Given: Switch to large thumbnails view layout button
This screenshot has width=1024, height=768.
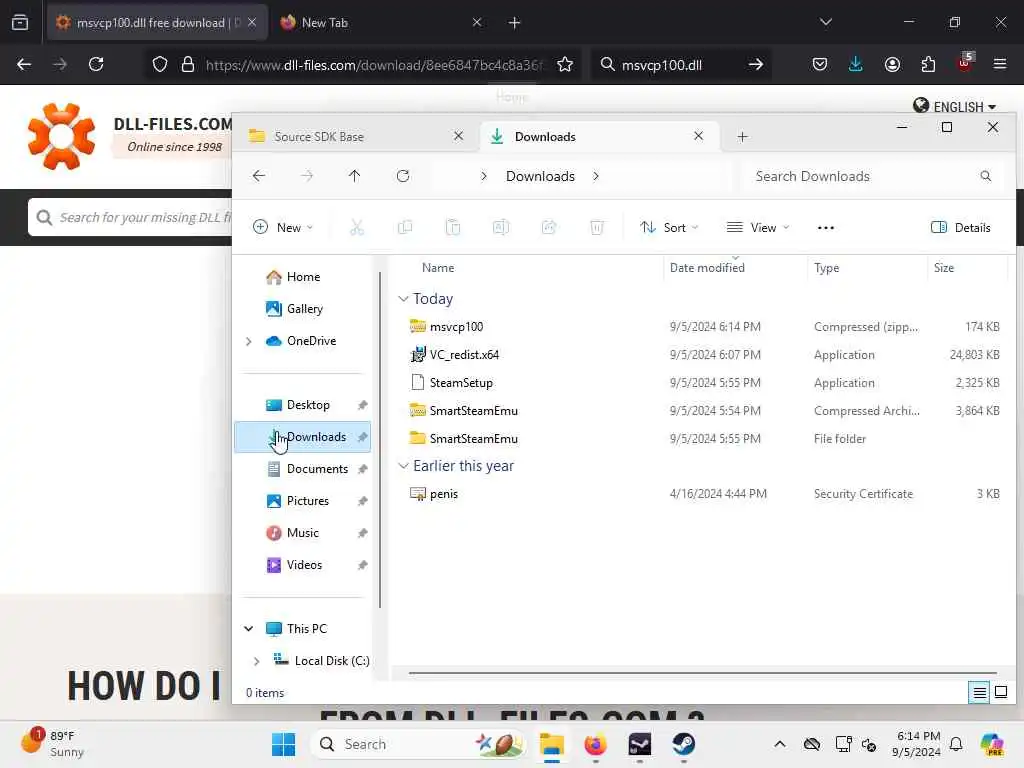Looking at the screenshot, I should pyautogui.click(x=1000, y=692).
